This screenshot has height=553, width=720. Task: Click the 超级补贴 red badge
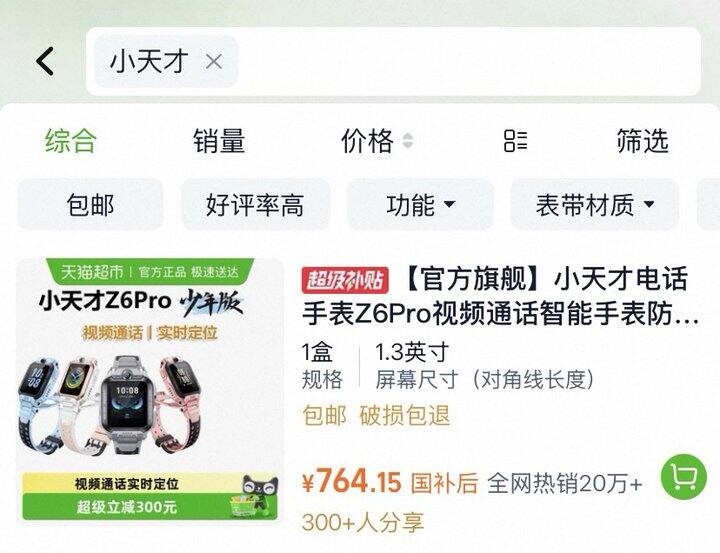345,280
